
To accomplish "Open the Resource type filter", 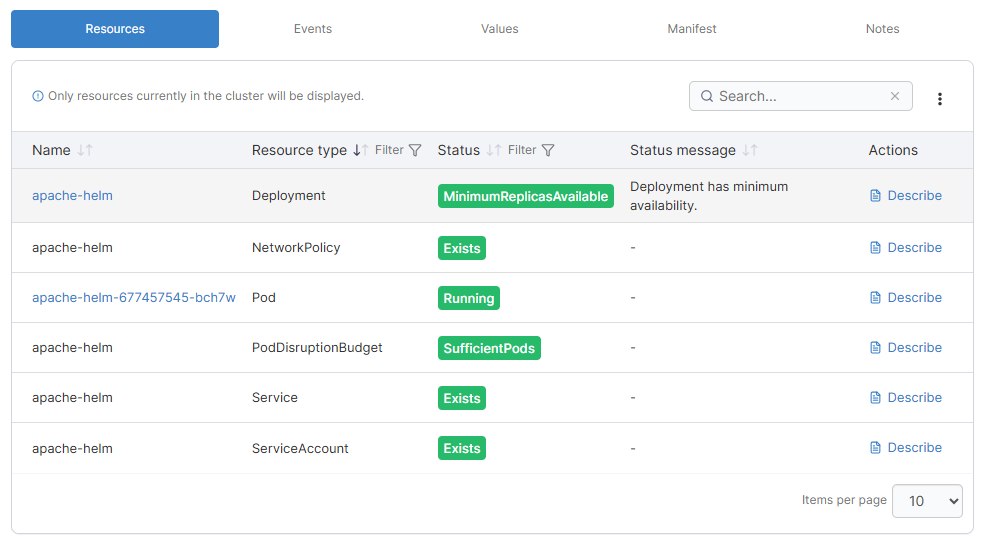I will pos(398,150).
